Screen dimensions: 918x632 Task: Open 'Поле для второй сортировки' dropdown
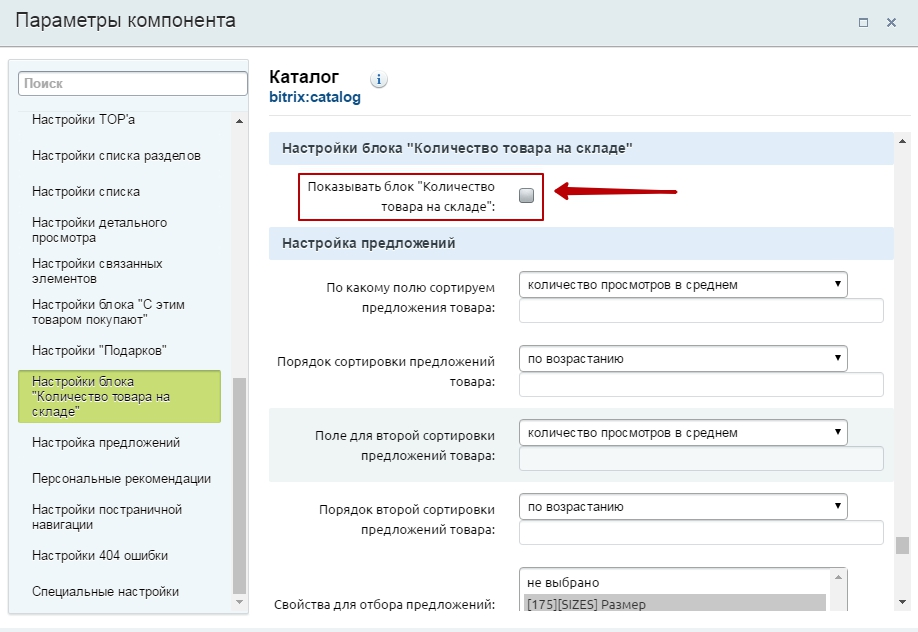pyautogui.click(x=683, y=433)
